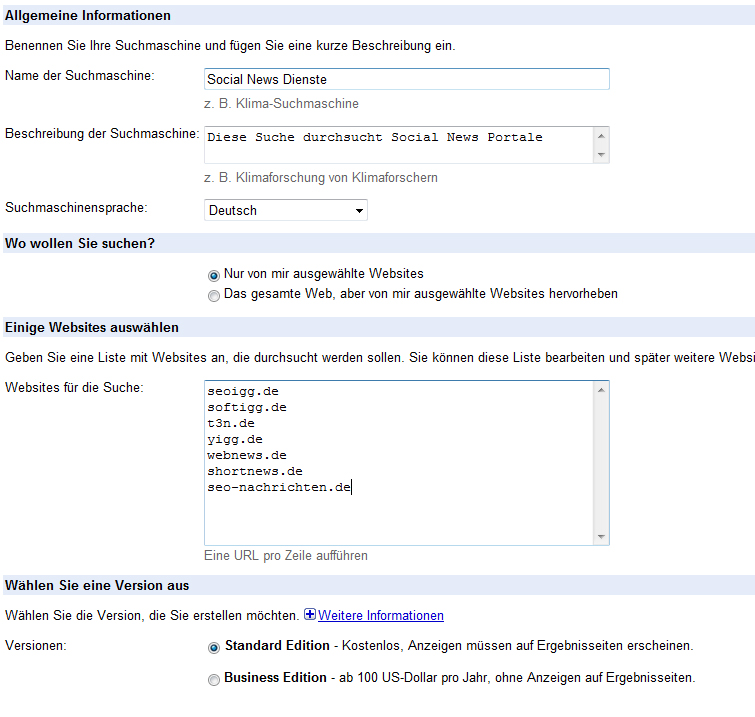Click the Name der Suchmaschine input field
Image resolution: width=755 pixels, height=717 pixels.
click(407, 79)
